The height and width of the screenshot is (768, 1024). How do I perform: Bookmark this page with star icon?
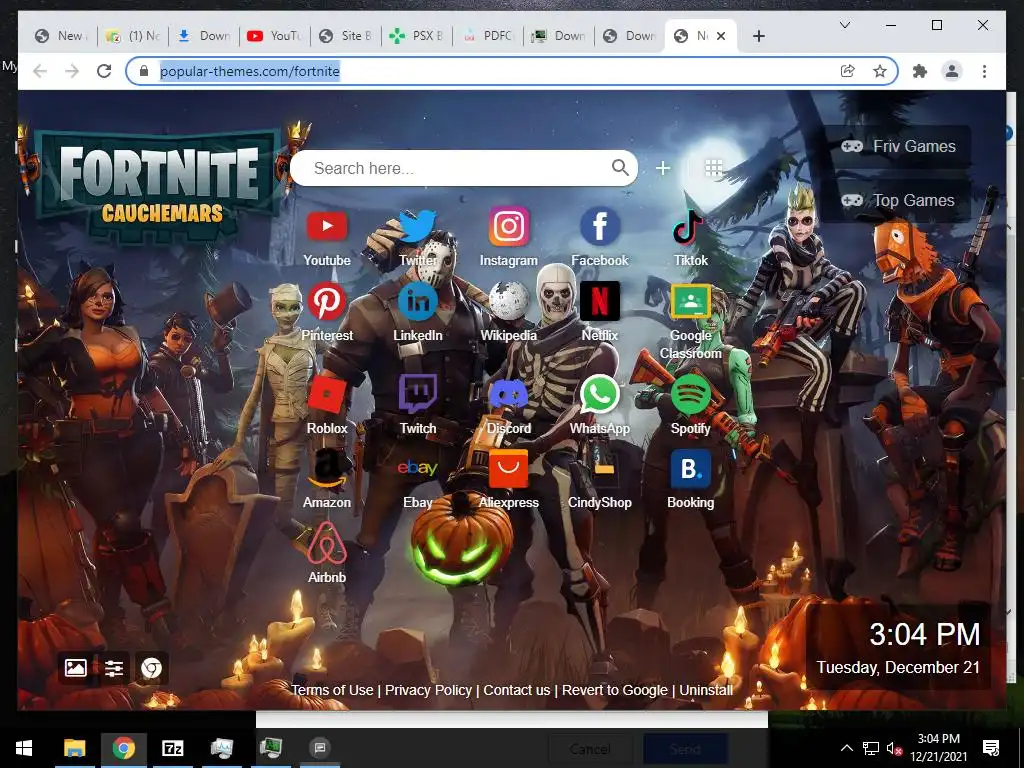[x=880, y=71]
